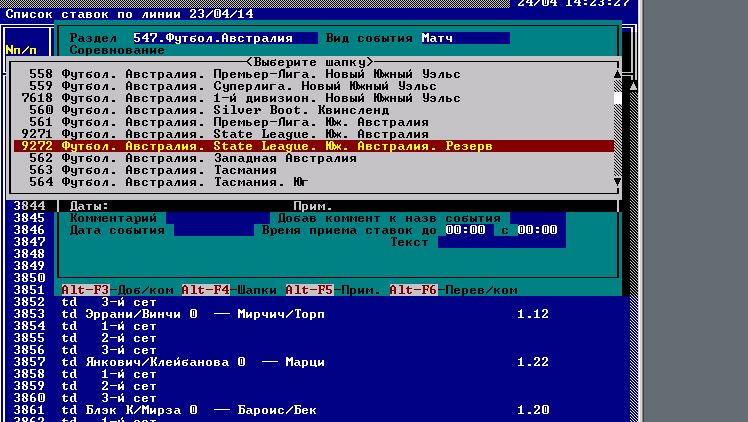Select row 3854 1-й сет

[x=317, y=326]
